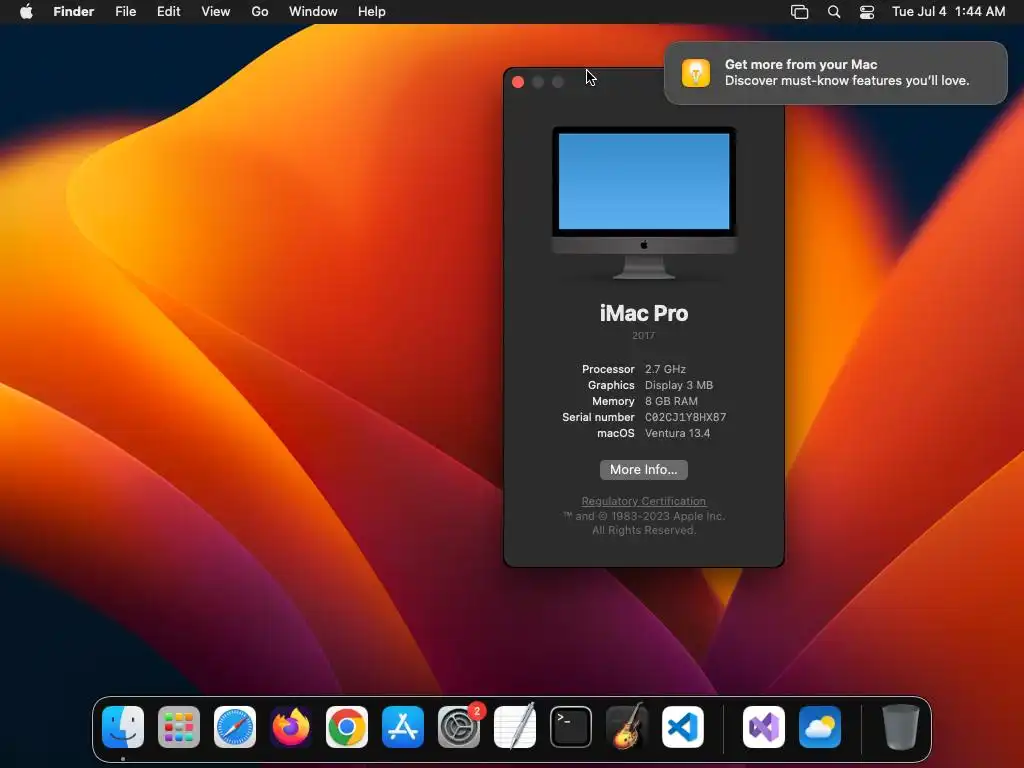Screen dimensions: 1024x768
Task: Click the Stage Manager menu bar icon
Action: tap(799, 12)
